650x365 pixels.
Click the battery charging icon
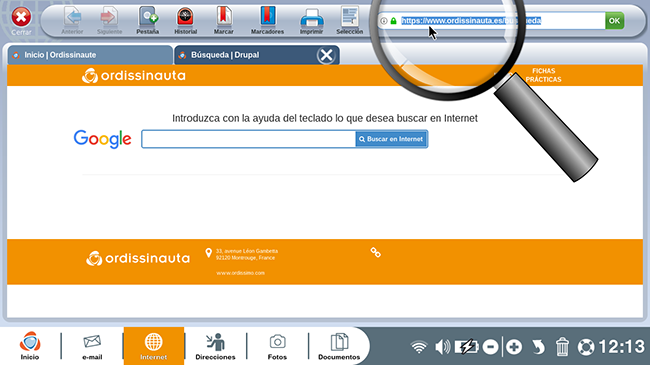pyautogui.click(x=466, y=347)
